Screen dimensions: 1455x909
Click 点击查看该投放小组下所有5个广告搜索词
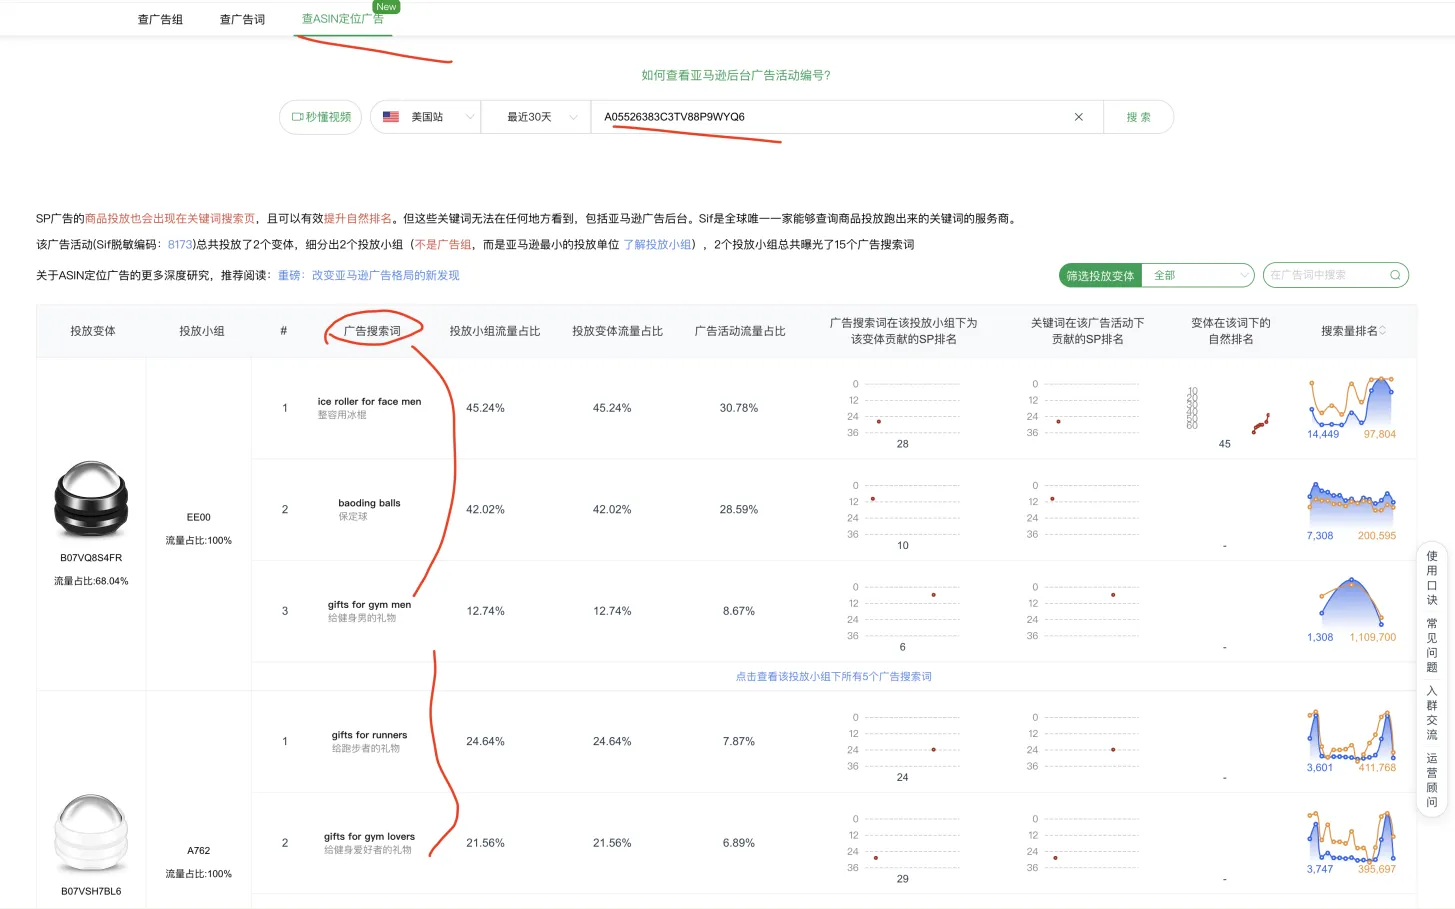click(833, 676)
